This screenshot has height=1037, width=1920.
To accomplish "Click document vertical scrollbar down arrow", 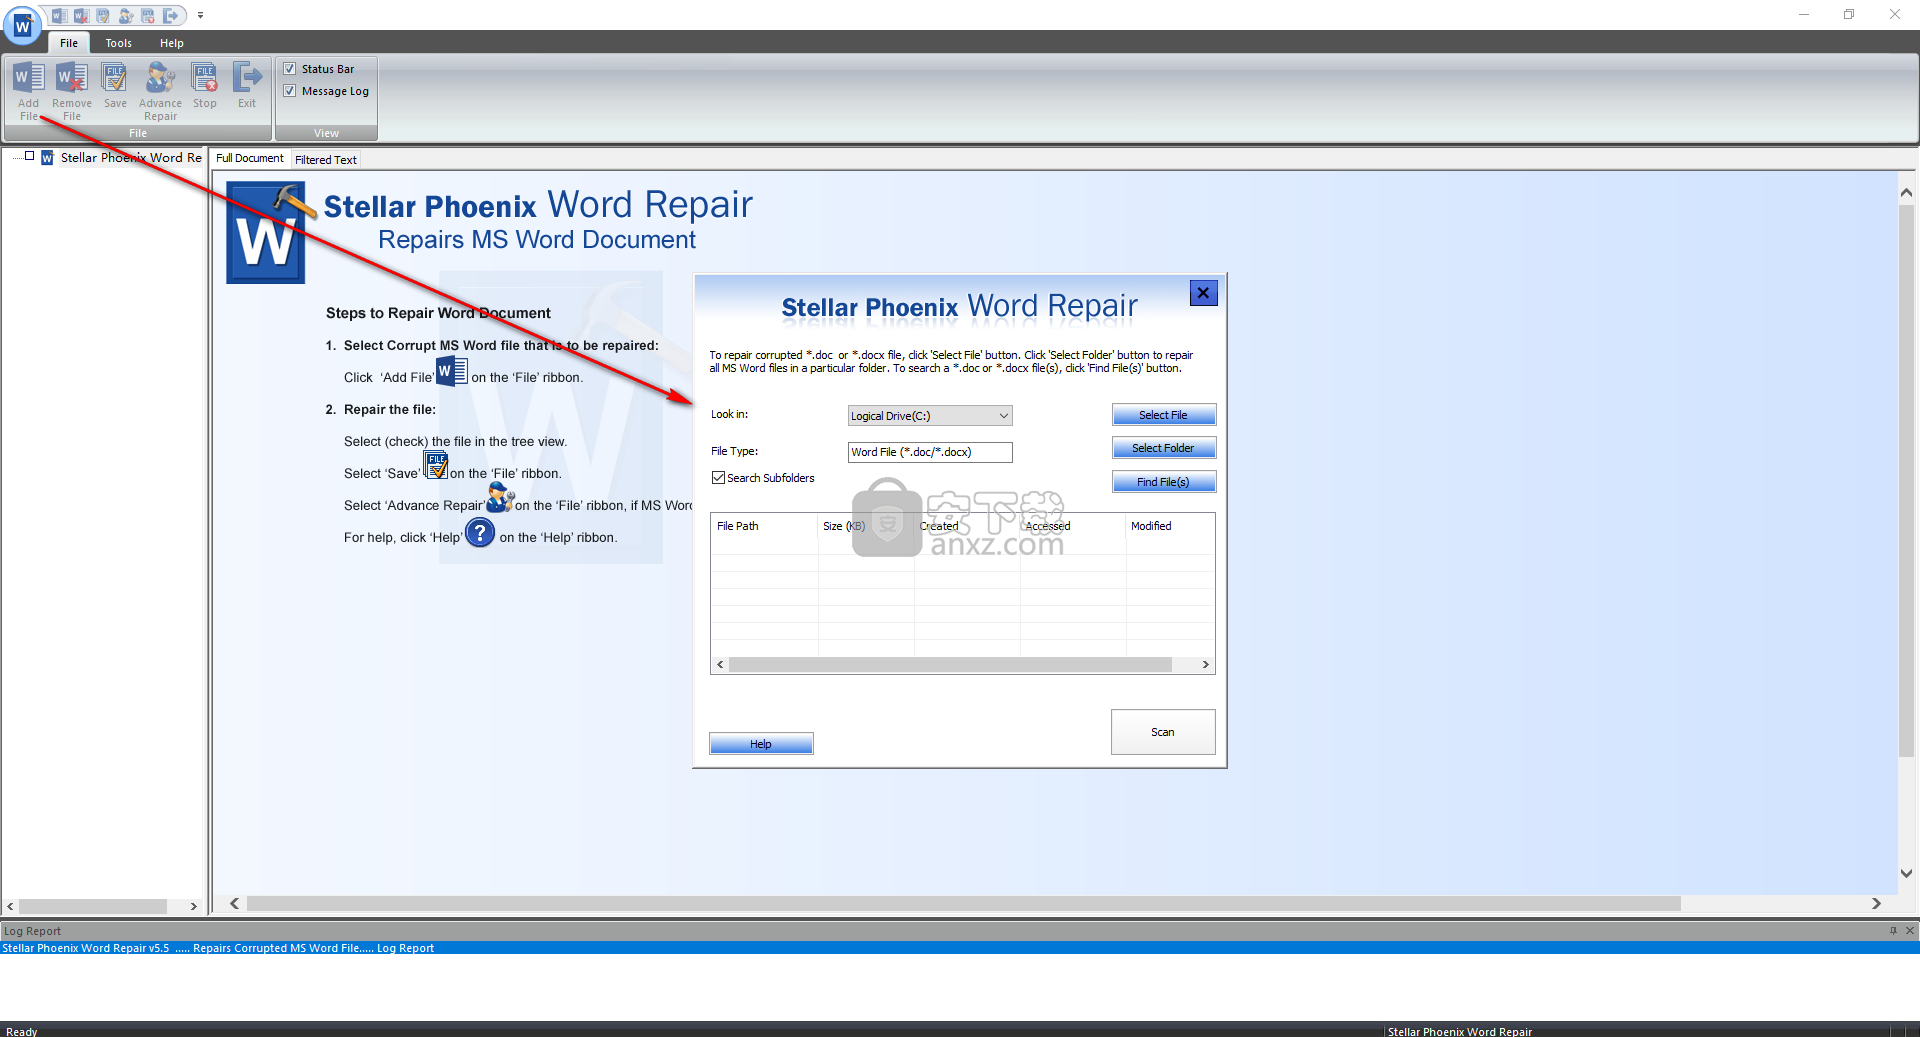I will coord(1906,873).
